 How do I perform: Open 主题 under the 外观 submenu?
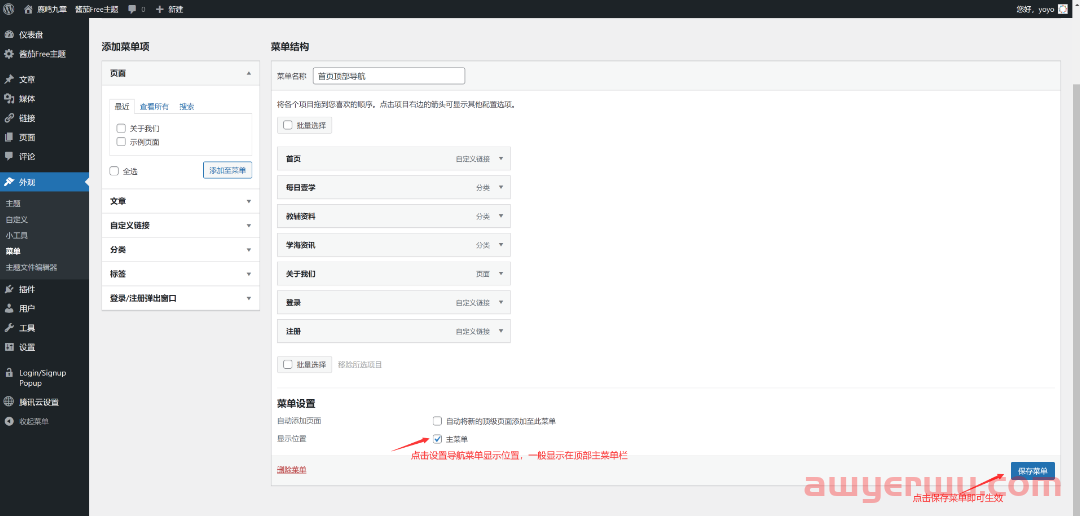tap(13, 204)
